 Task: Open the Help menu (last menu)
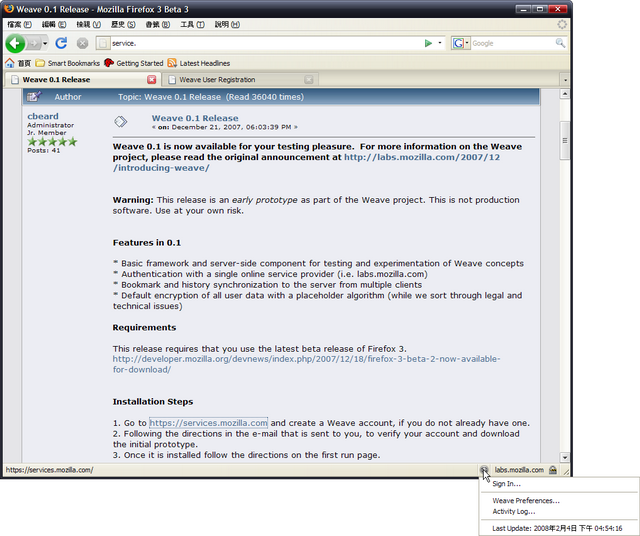[x=227, y=24]
